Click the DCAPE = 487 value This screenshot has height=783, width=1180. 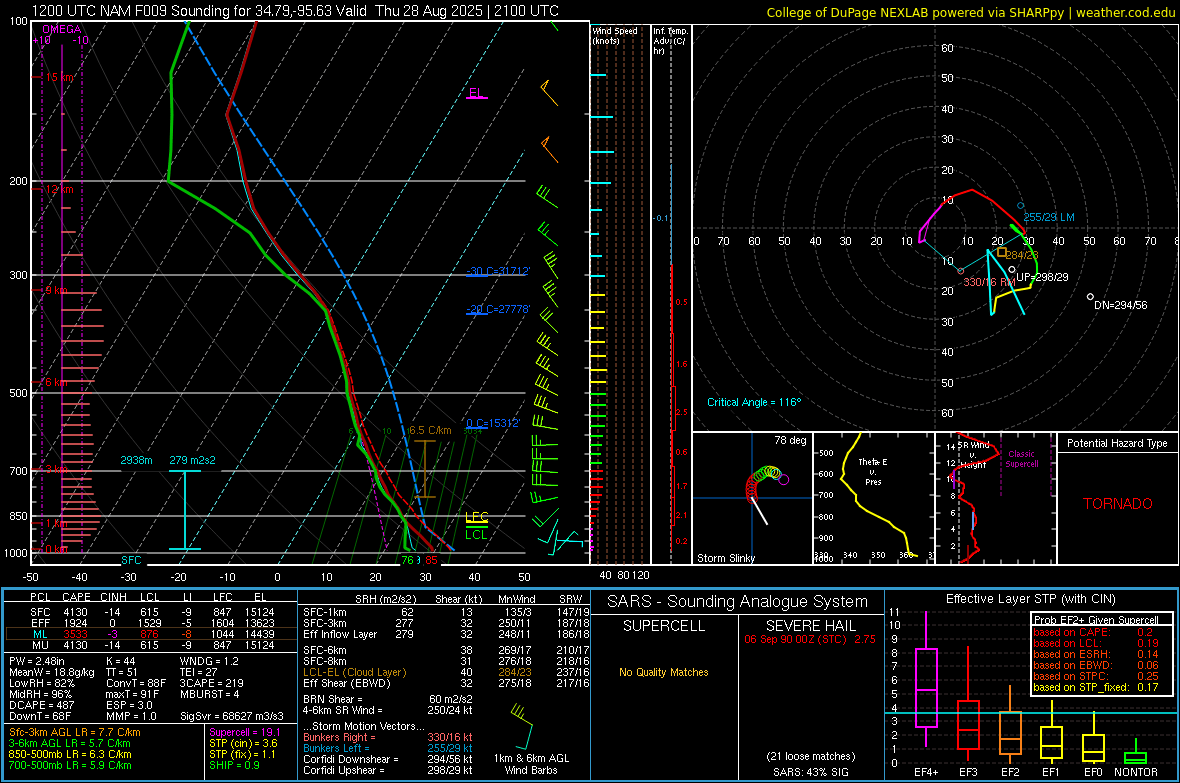tap(41, 705)
